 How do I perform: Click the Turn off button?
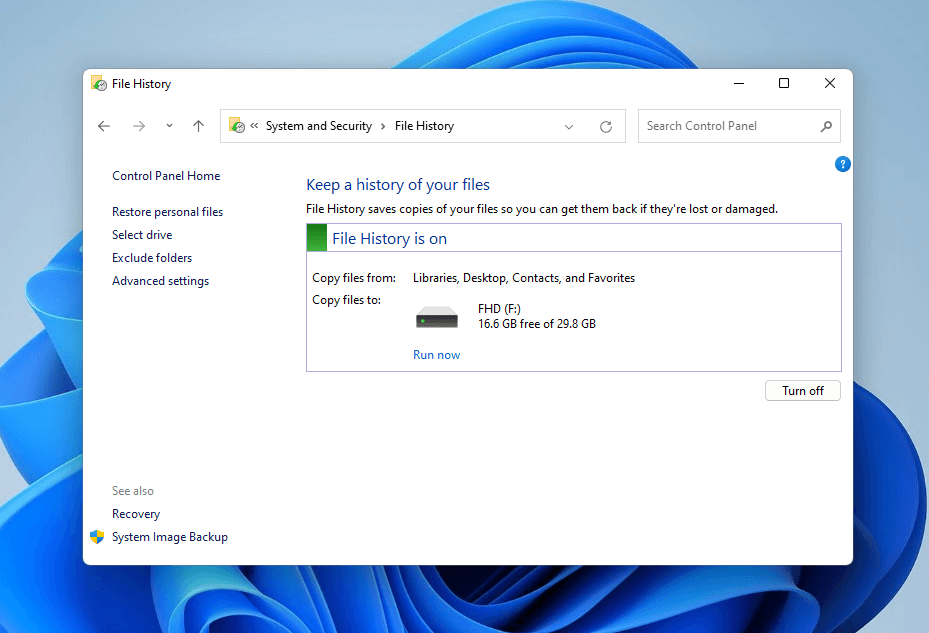[803, 391]
